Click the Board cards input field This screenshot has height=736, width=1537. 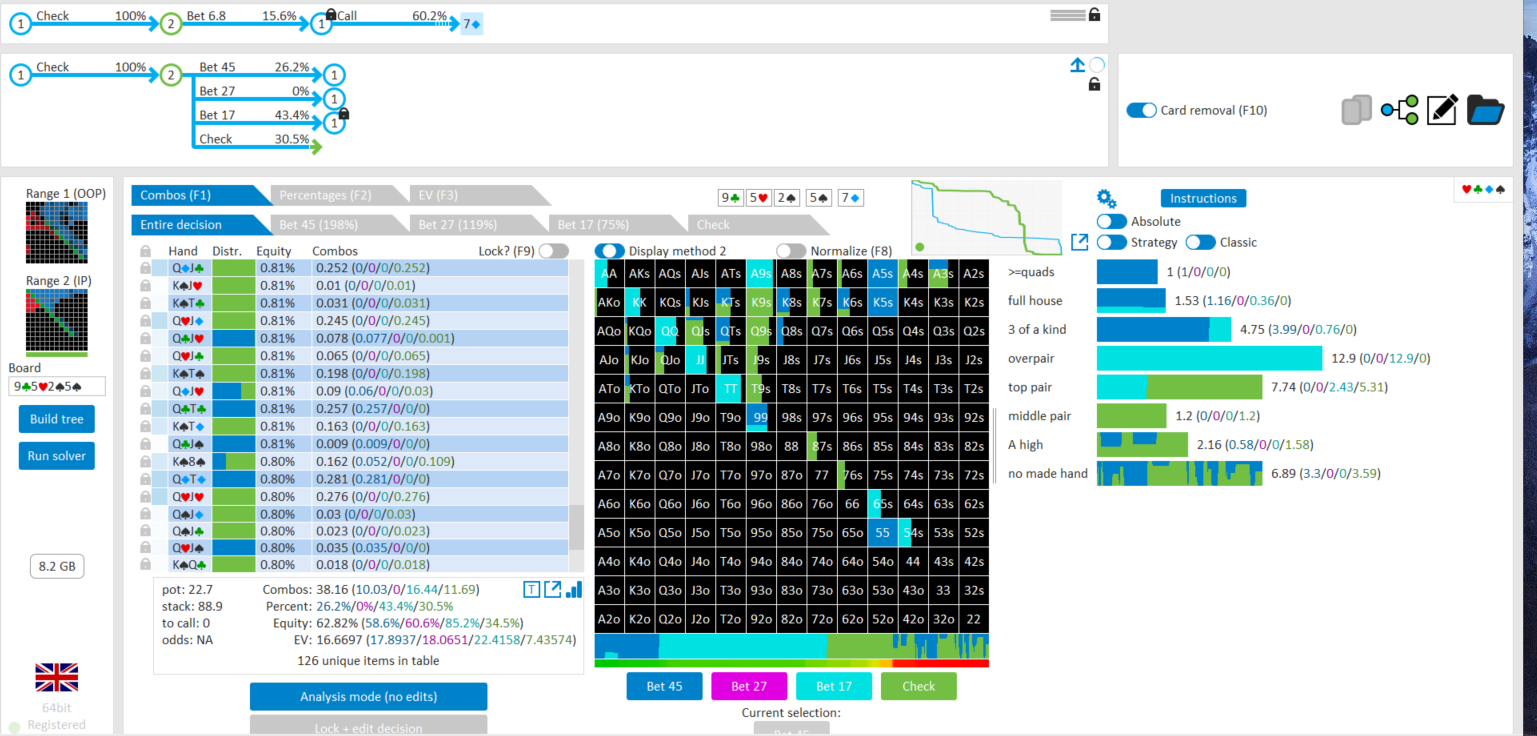[57, 385]
